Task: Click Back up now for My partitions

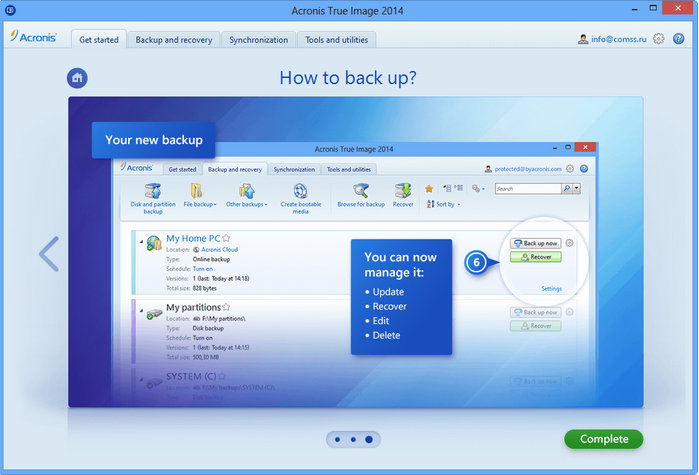Action: (535, 312)
